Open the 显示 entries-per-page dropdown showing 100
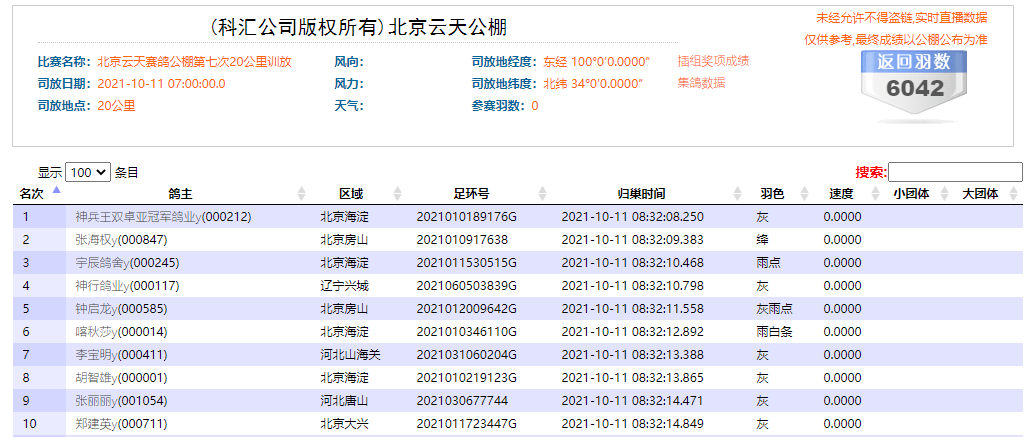Viewport: 1027px width, 437px height. tap(88, 172)
